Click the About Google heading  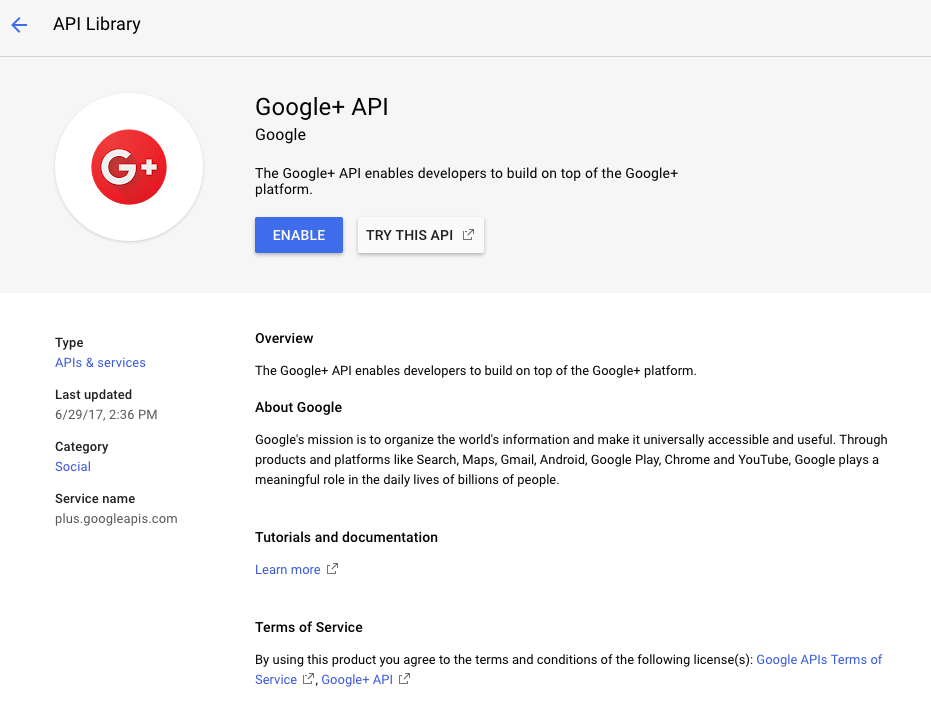click(x=298, y=407)
